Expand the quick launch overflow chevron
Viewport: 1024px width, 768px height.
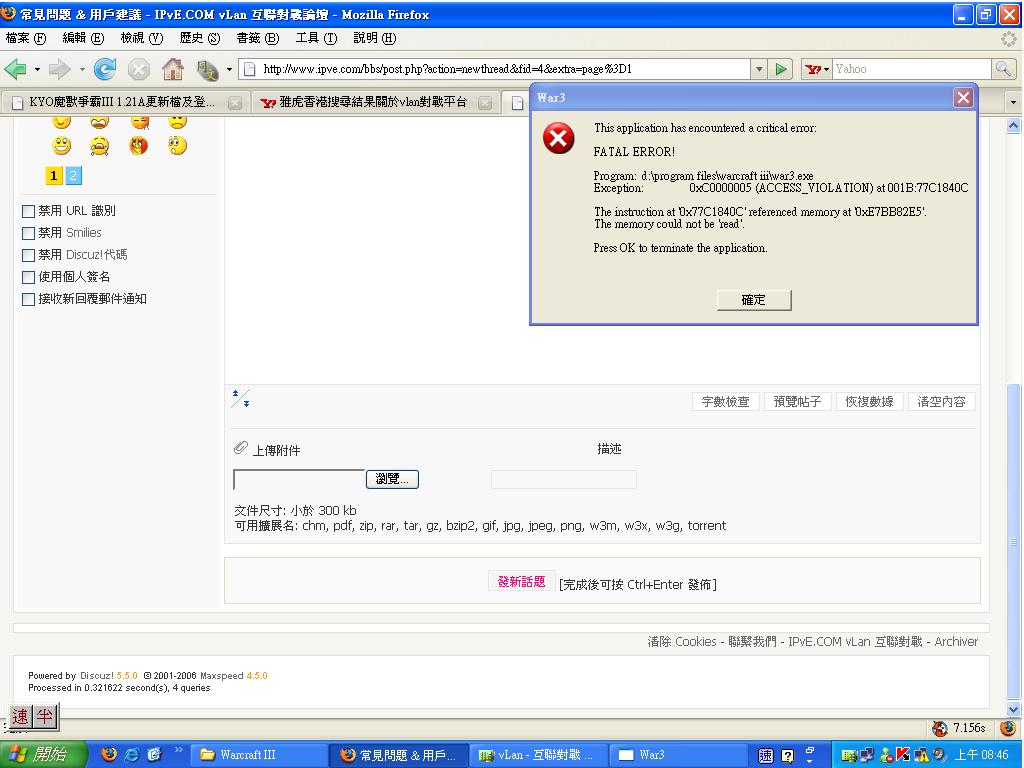point(178,750)
